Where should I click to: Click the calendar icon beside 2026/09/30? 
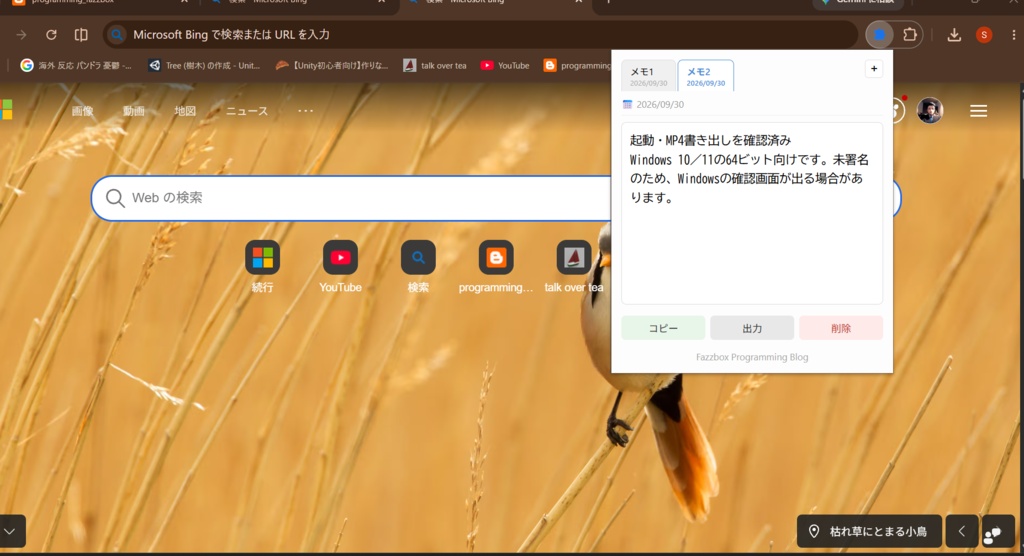click(x=628, y=105)
